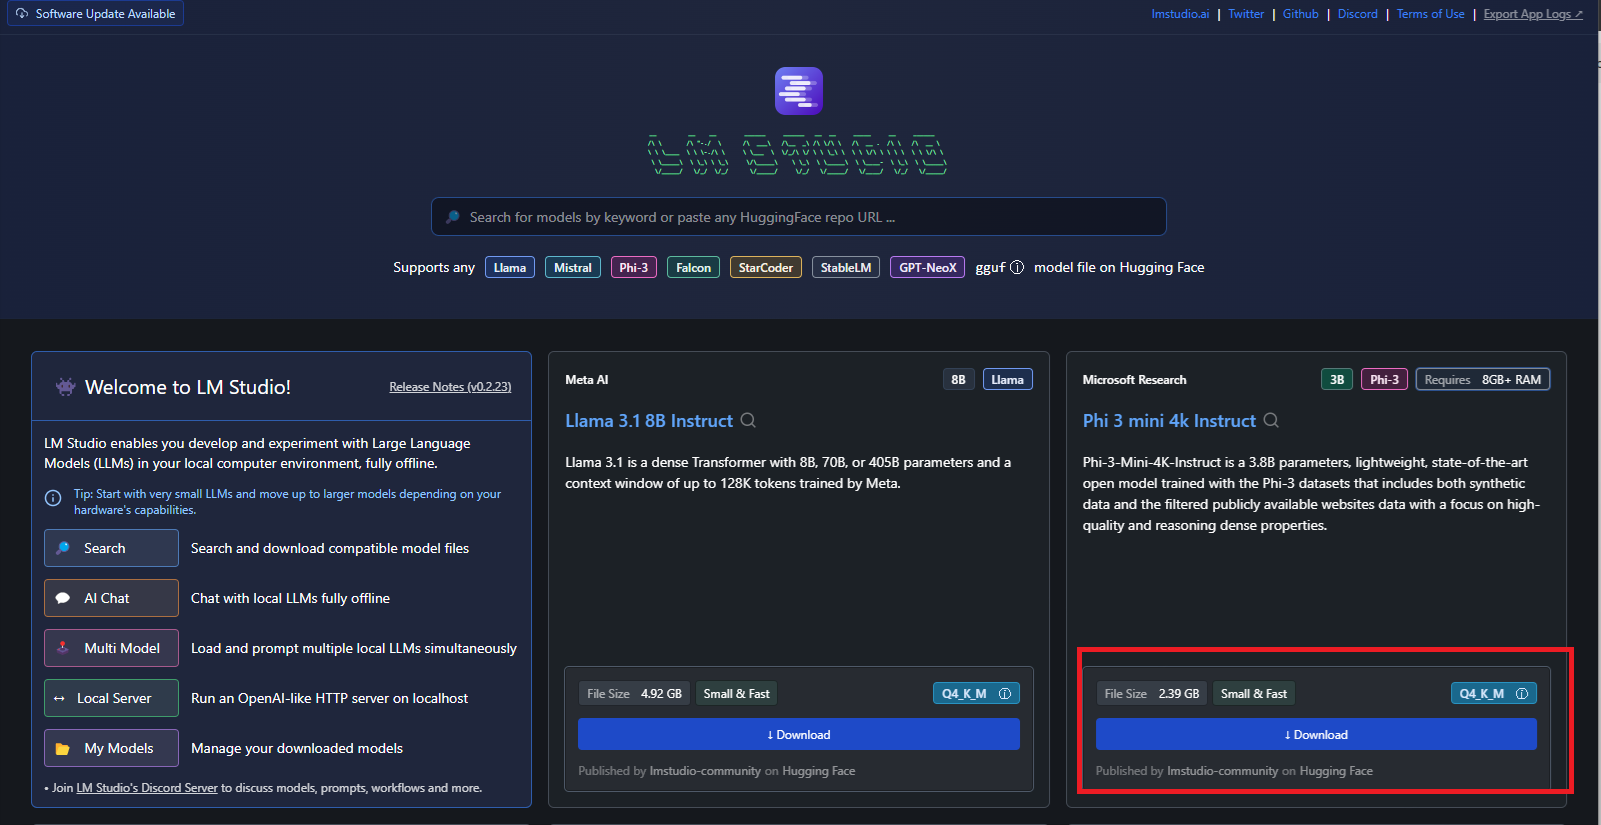
Task: Download the Llama 3.1 8B Instruct model
Action: pyautogui.click(x=799, y=734)
